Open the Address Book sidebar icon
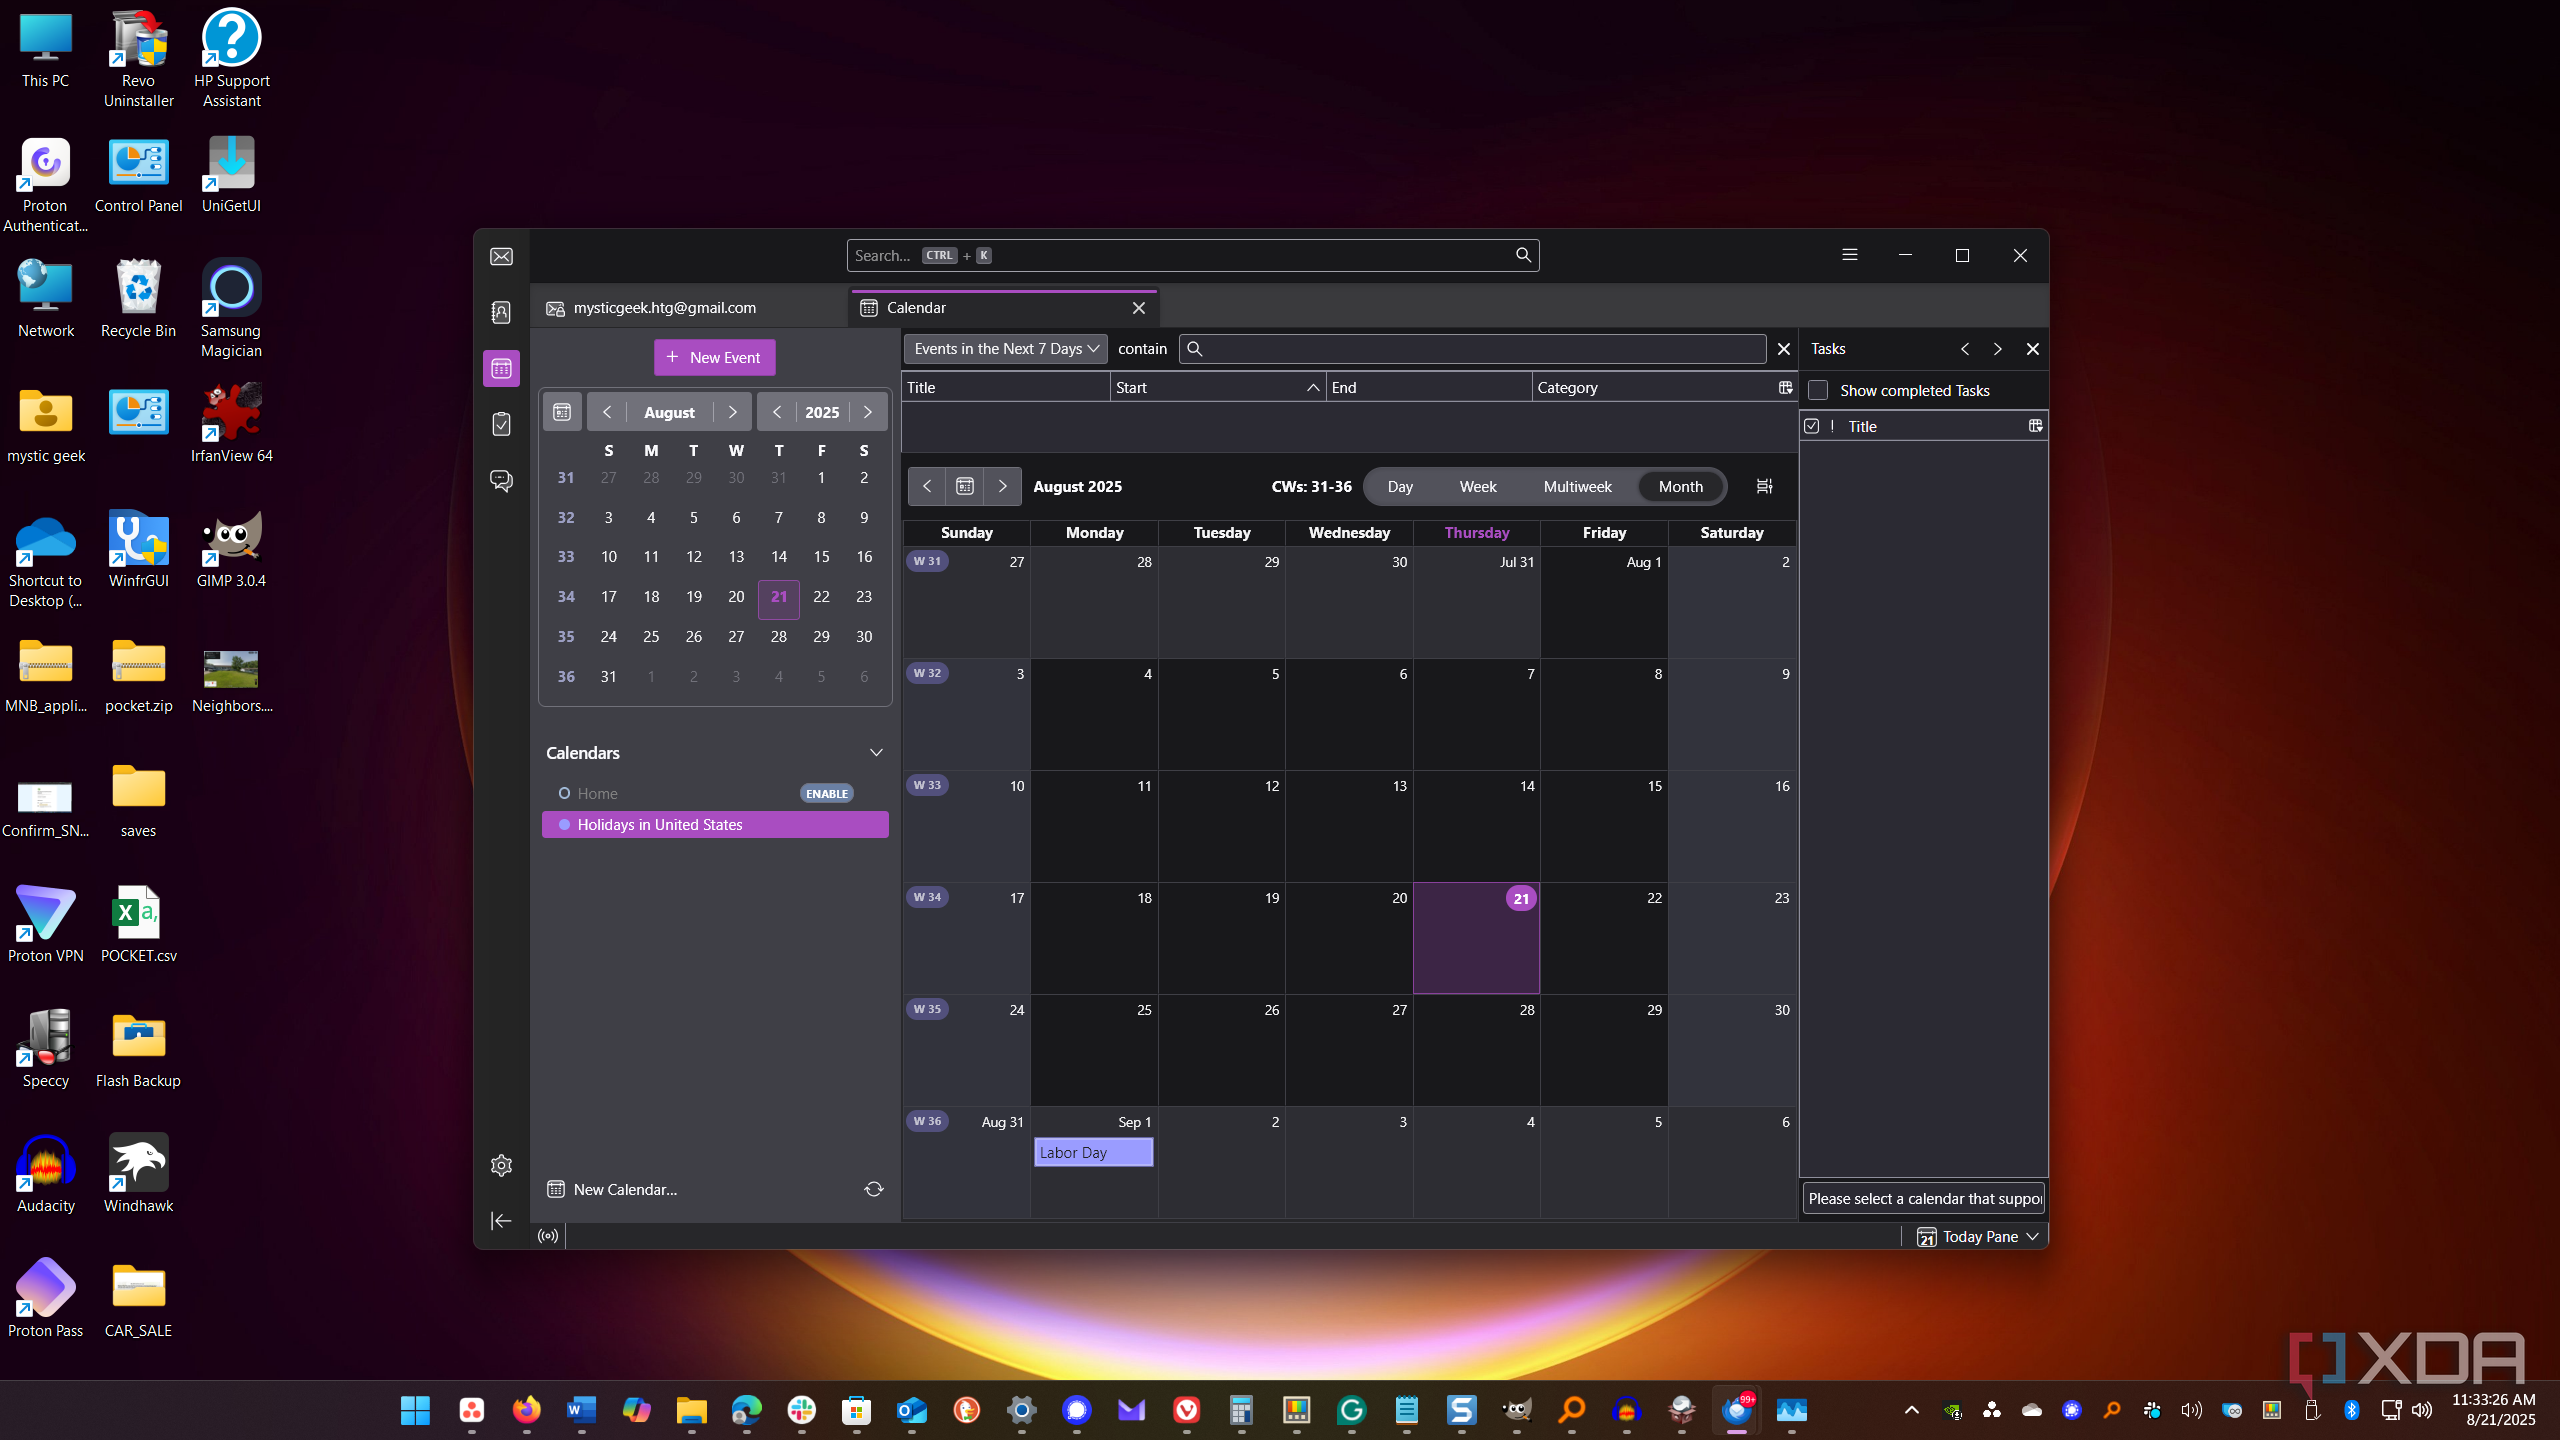This screenshot has height=1440, width=2560. tap(501, 312)
